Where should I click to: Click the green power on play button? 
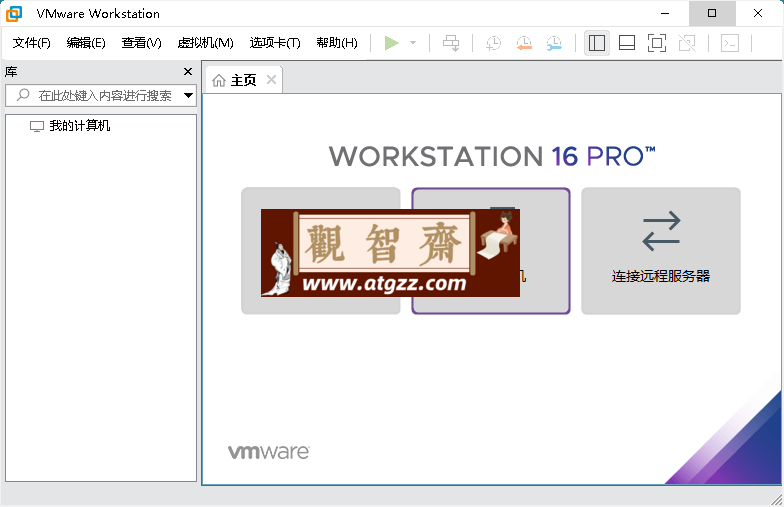[392, 43]
